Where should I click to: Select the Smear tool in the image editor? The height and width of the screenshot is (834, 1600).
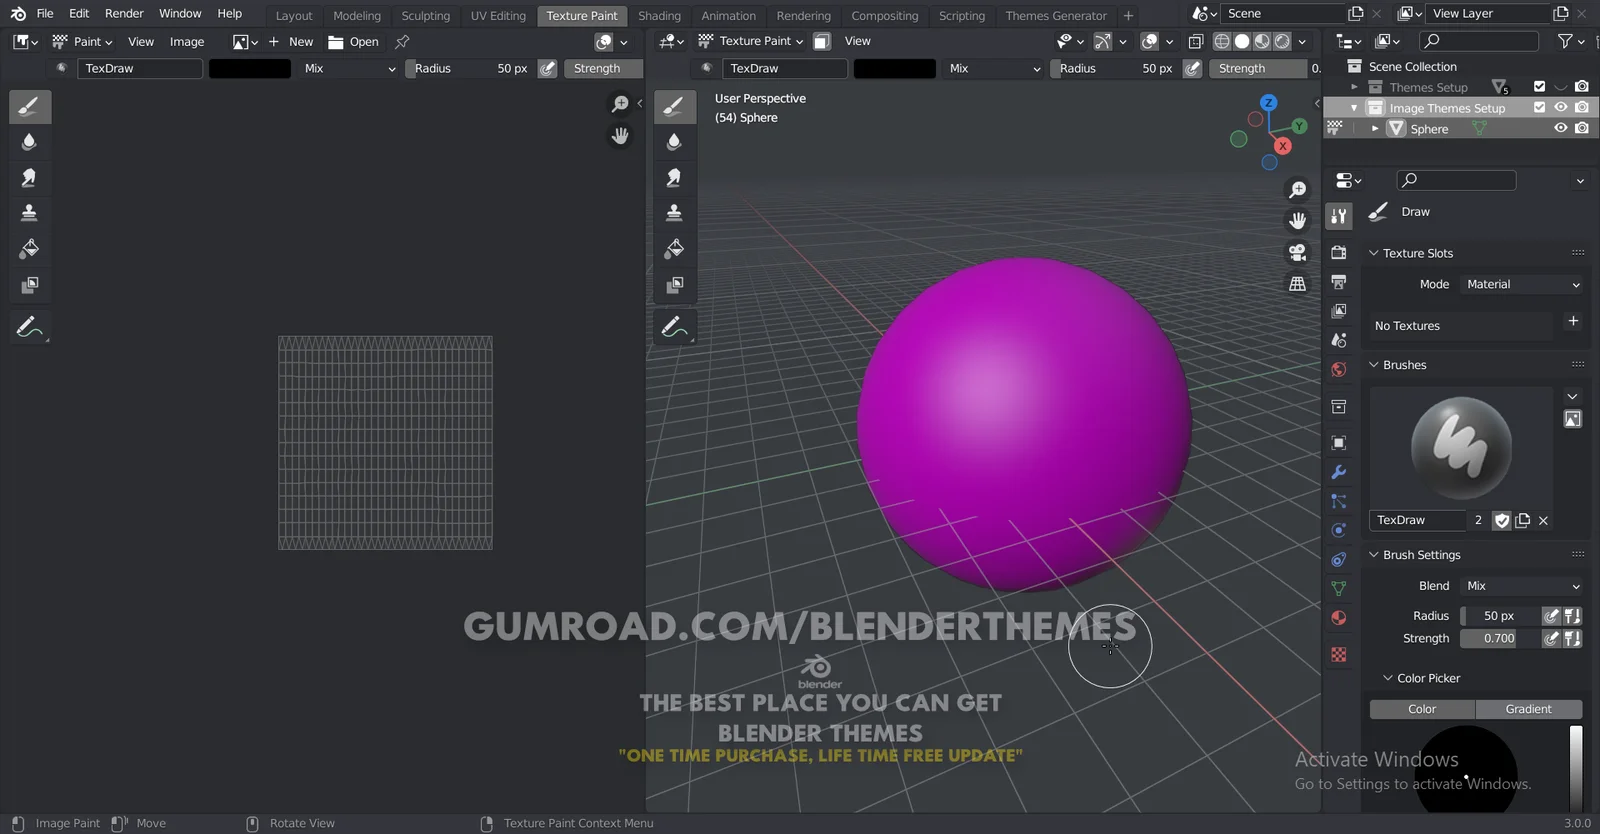click(30, 178)
